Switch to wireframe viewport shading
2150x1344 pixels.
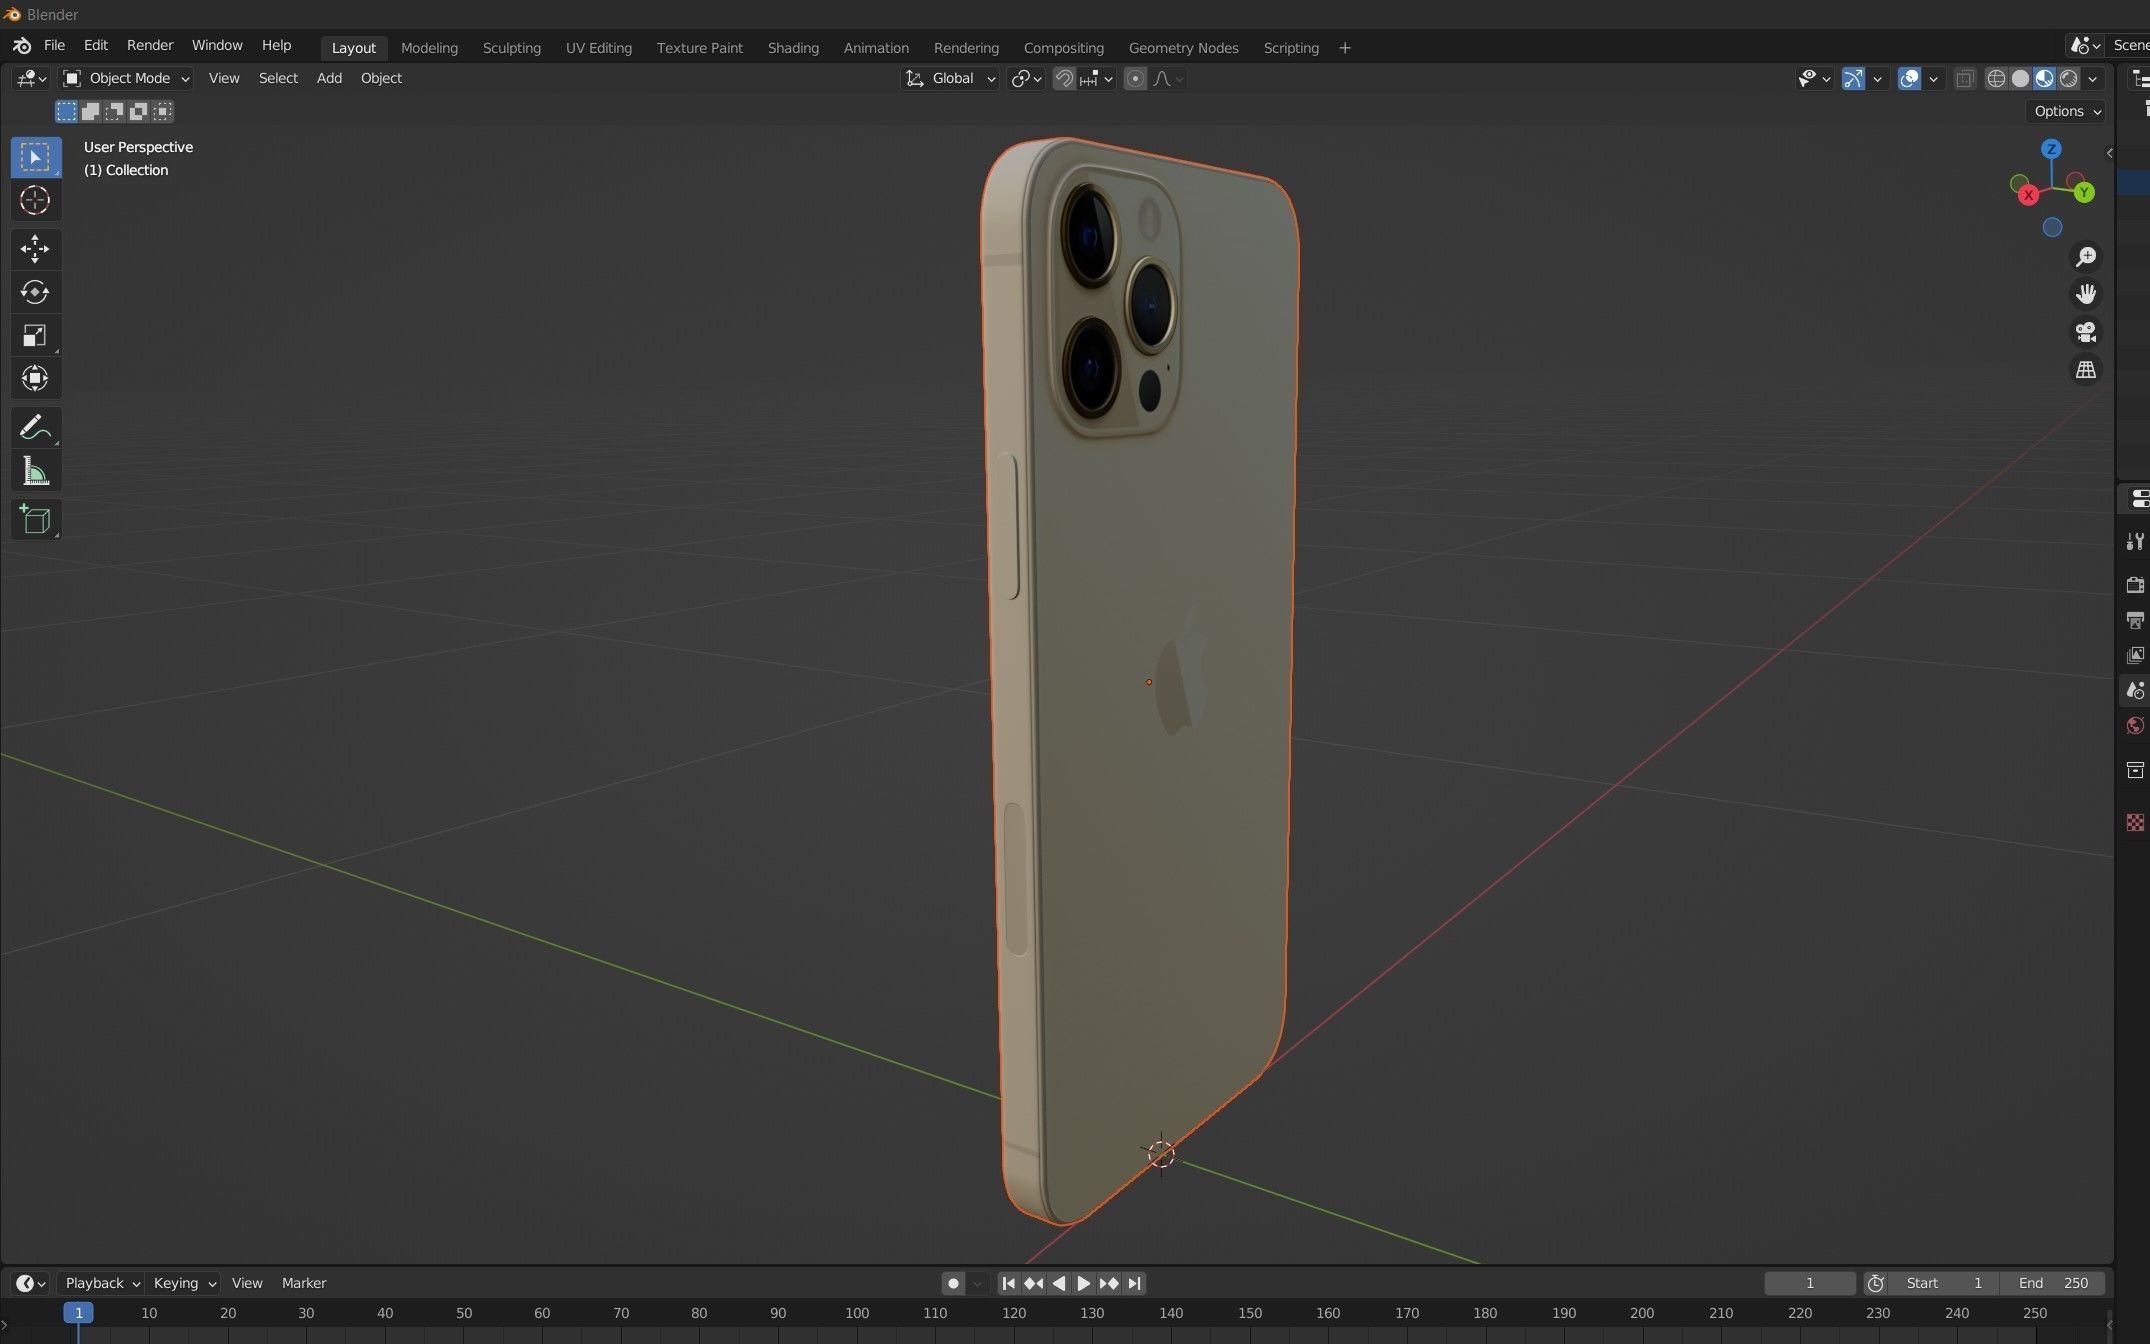pyautogui.click(x=1996, y=78)
